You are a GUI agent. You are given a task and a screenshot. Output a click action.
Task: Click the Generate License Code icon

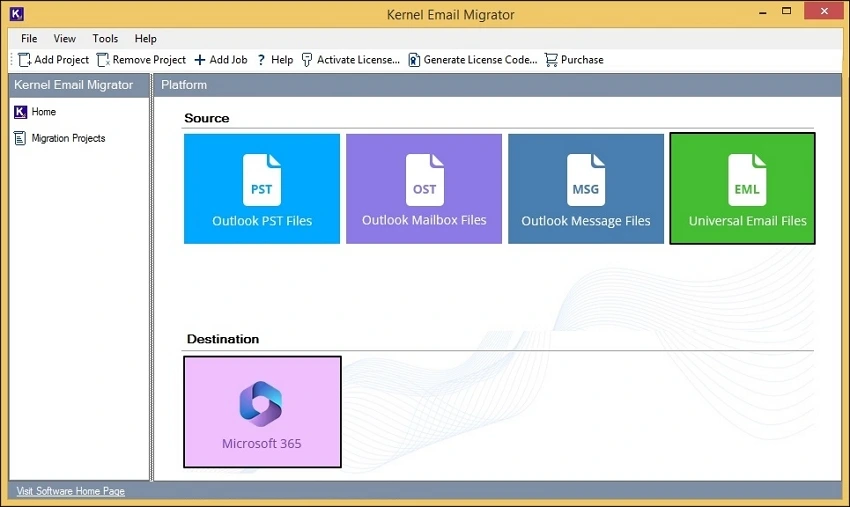tap(414, 60)
